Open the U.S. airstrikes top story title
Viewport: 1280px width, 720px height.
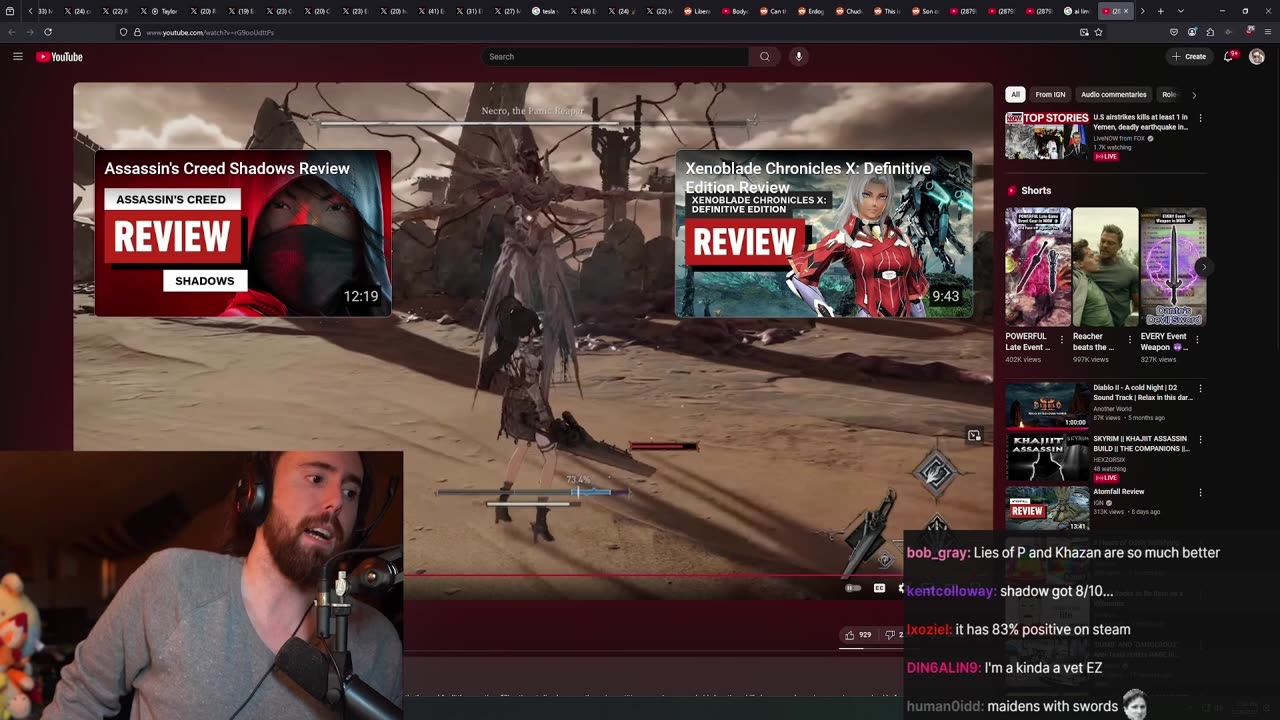[x=1141, y=122]
